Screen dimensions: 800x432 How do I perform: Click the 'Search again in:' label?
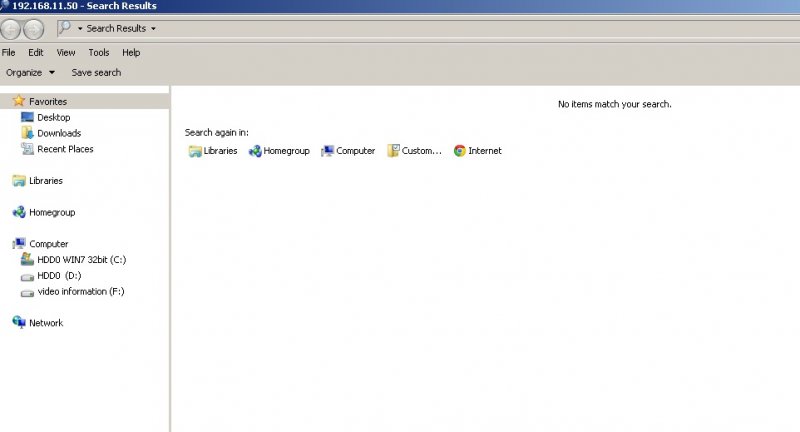[x=217, y=133]
